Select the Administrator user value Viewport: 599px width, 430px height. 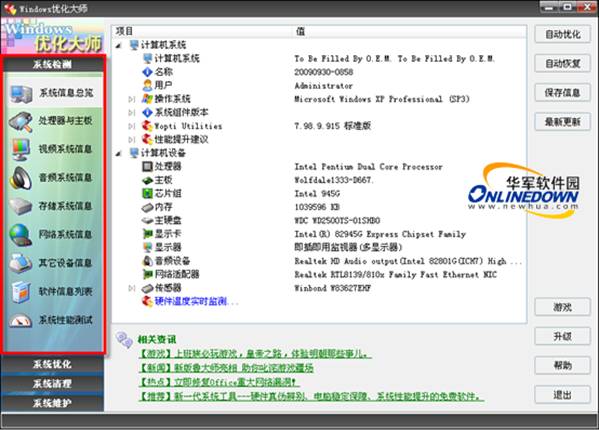323,86
